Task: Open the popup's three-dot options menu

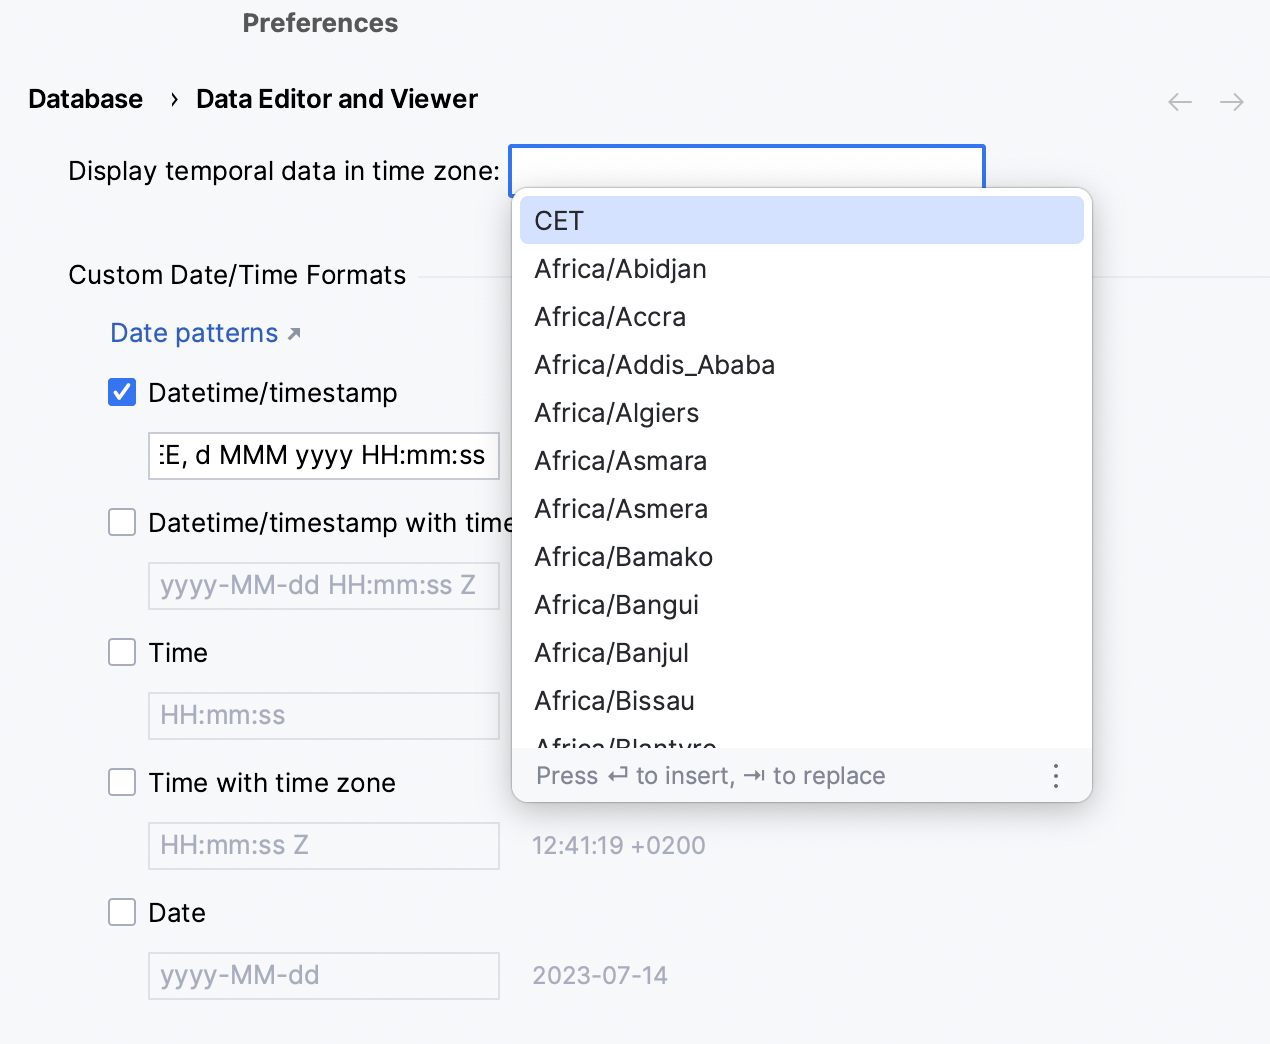Action: tap(1056, 776)
